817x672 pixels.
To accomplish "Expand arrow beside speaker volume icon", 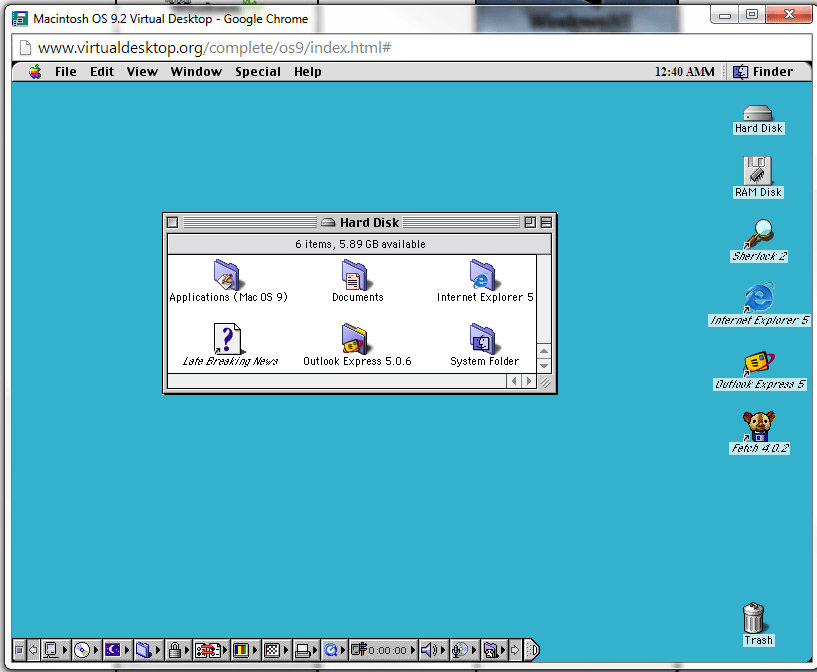I will pyautogui.click(x=443, y=650).
